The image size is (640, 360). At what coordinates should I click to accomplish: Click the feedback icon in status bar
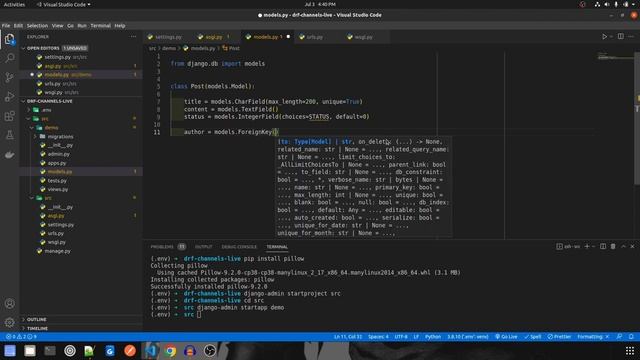click(619, 337)
